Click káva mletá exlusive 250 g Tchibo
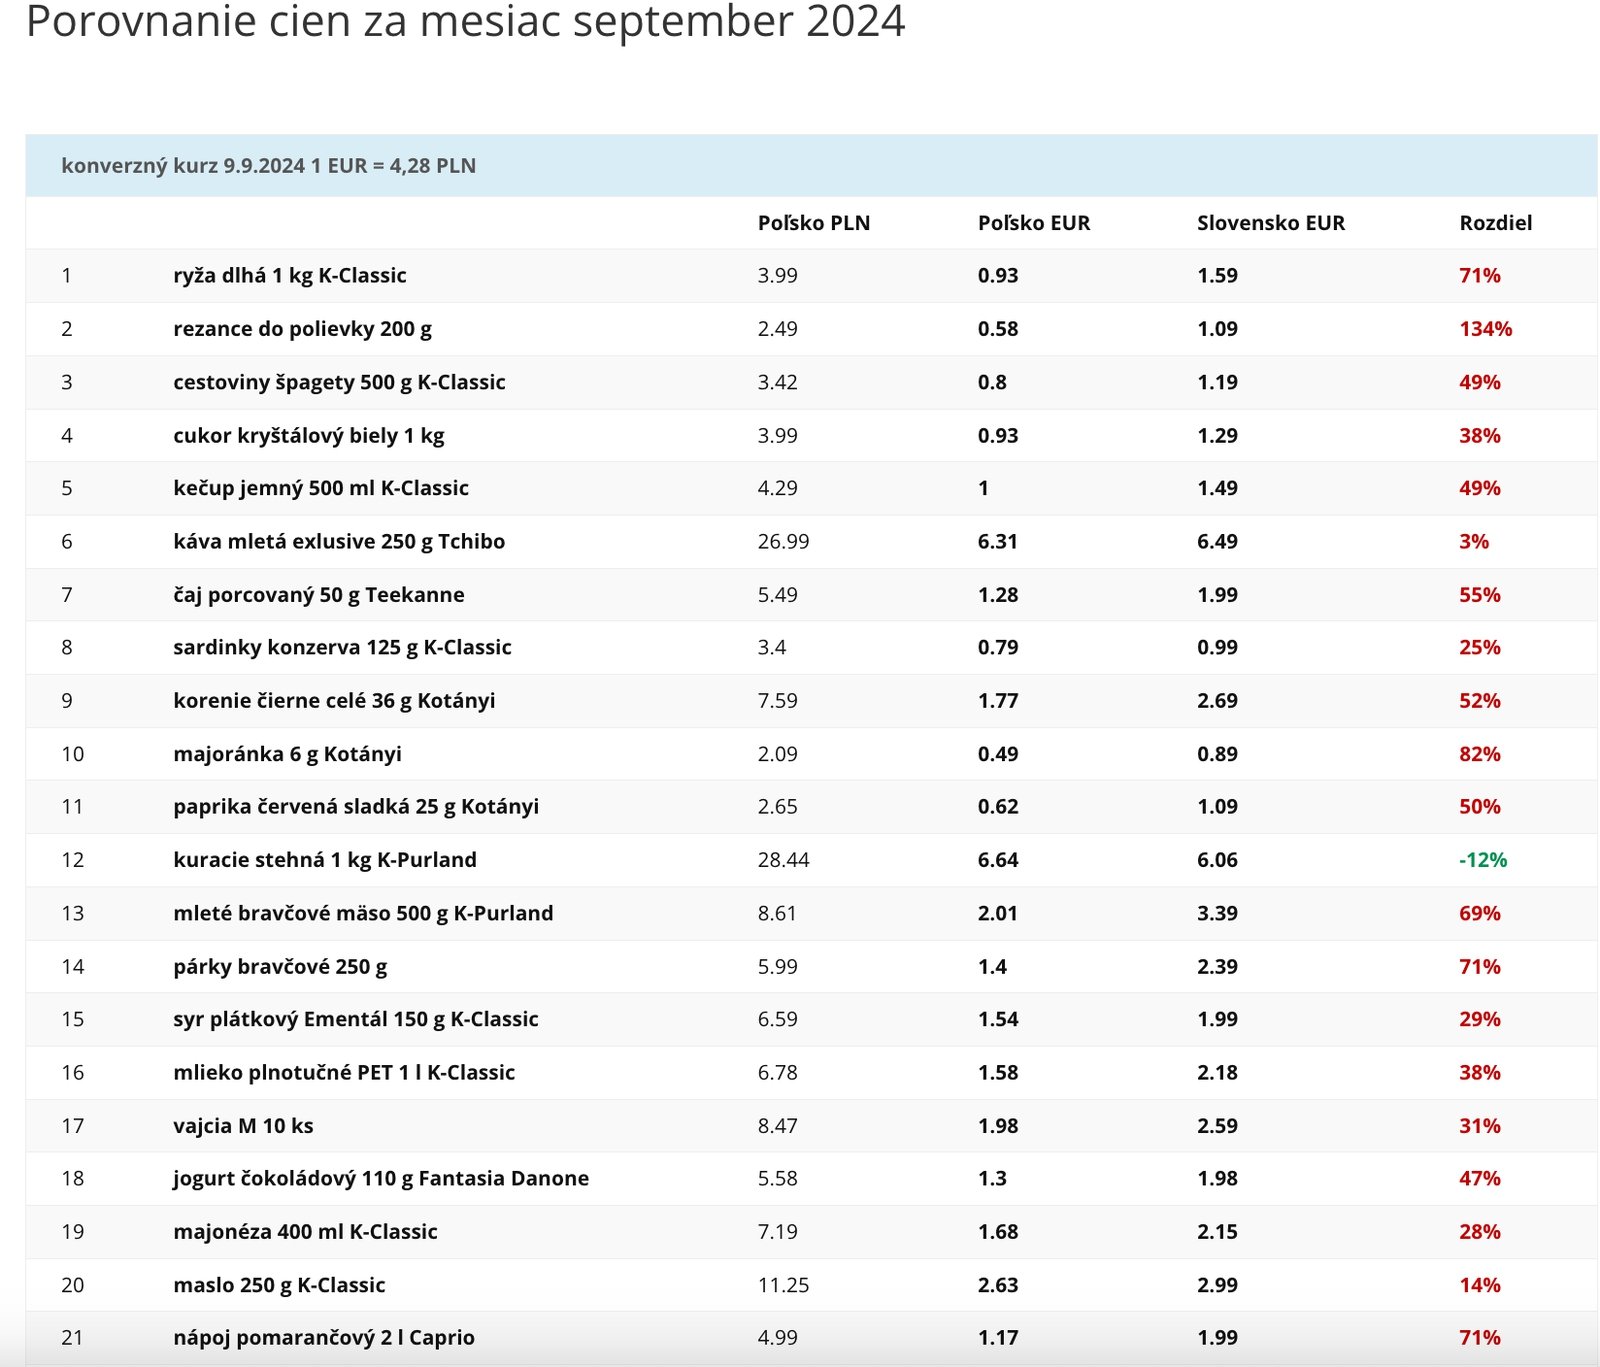1600x1367 pixels. tap(339, 541)
